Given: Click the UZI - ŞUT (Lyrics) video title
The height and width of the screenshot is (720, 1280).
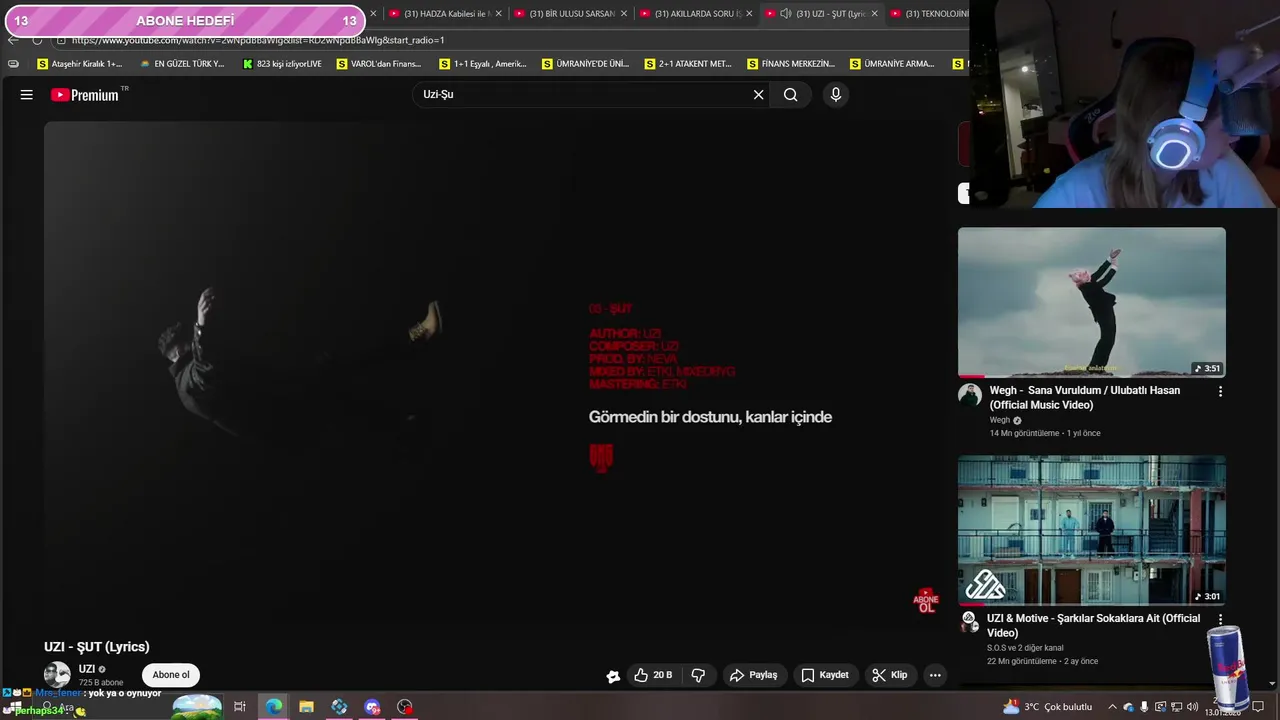Looking at the screenshot, I should click(97, 647).
